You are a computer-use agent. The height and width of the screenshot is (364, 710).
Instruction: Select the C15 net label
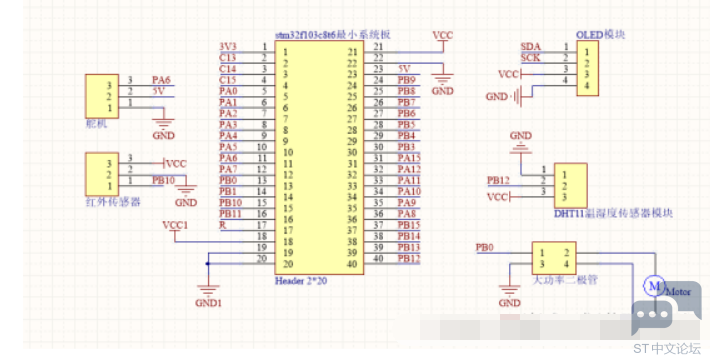point(227,80)
